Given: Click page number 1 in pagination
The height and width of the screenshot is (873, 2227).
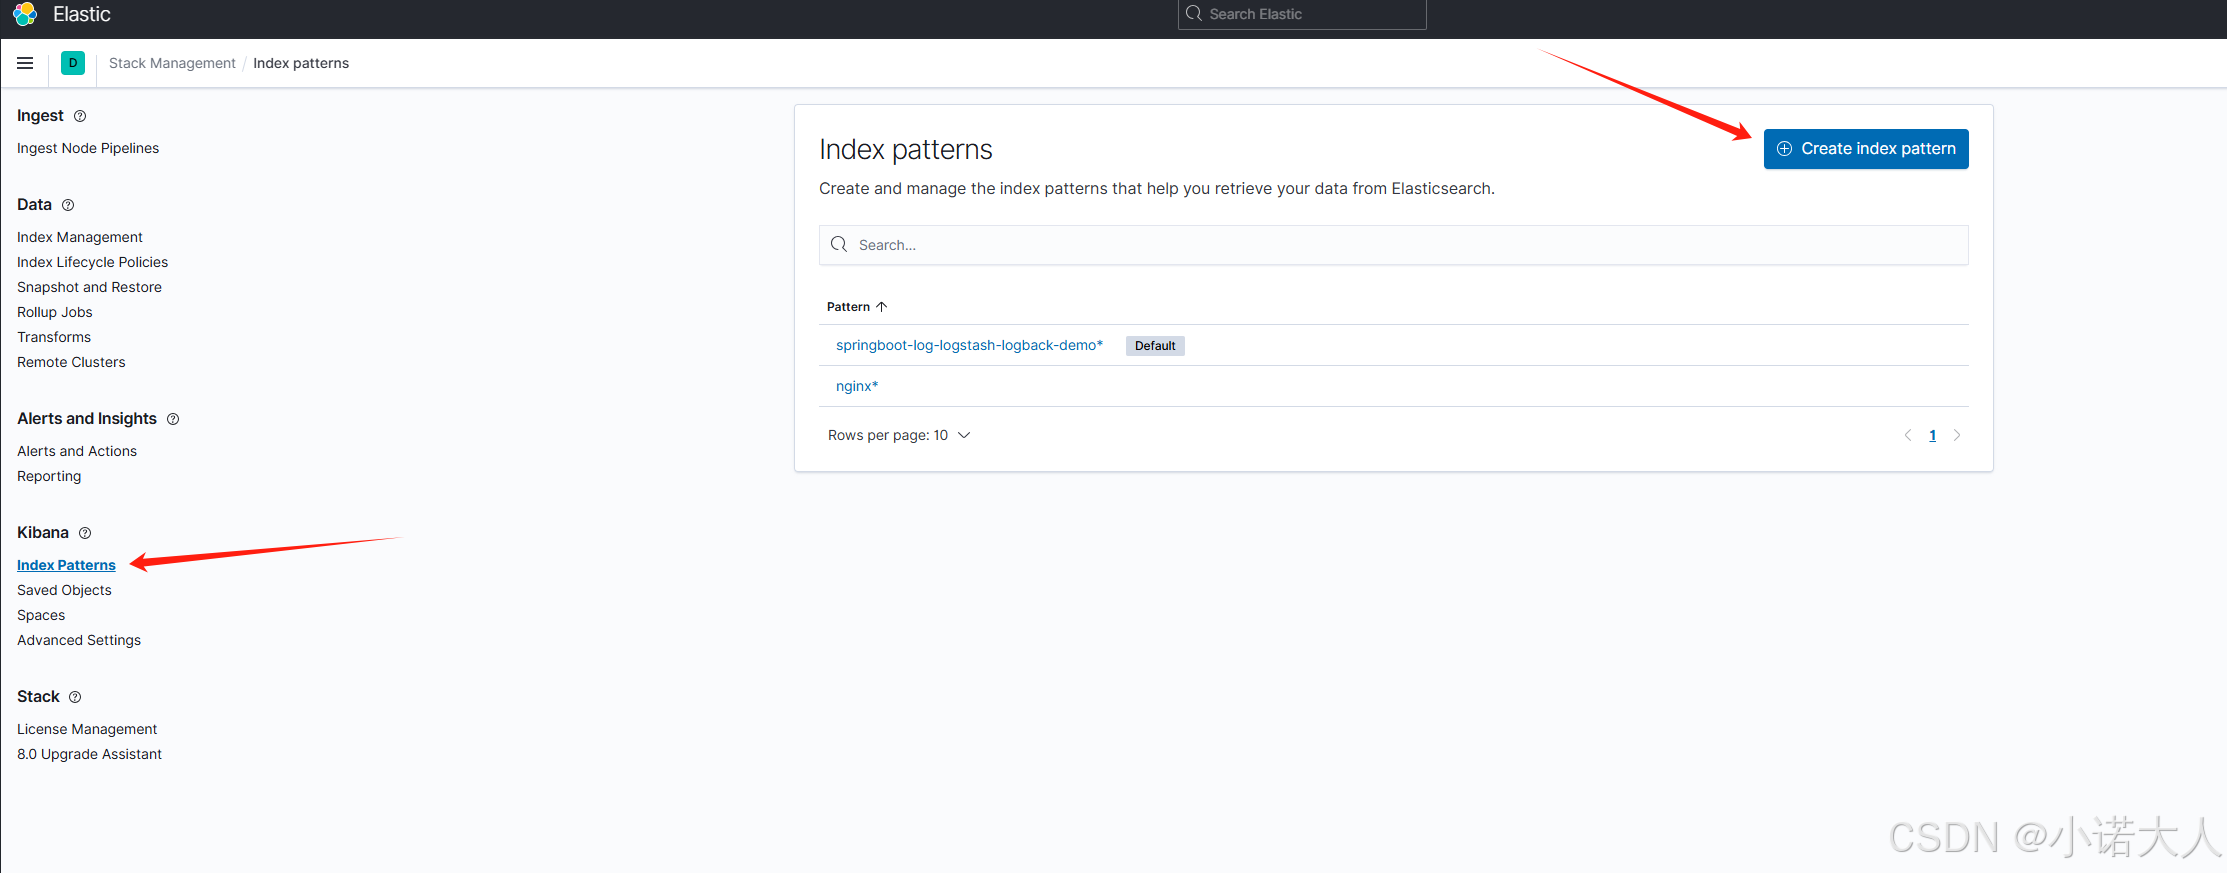Looking at the screenshot, I should click(x=1932, y=435).
